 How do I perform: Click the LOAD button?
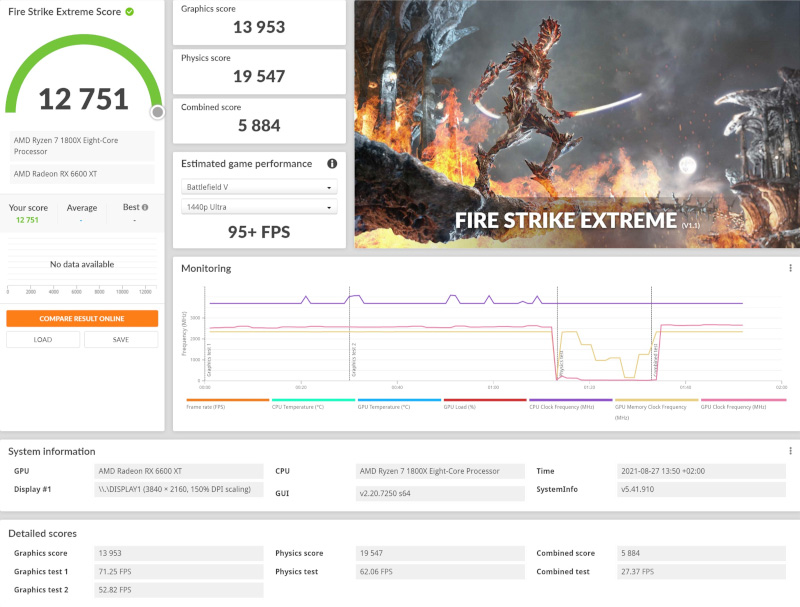tap(43, 340)
